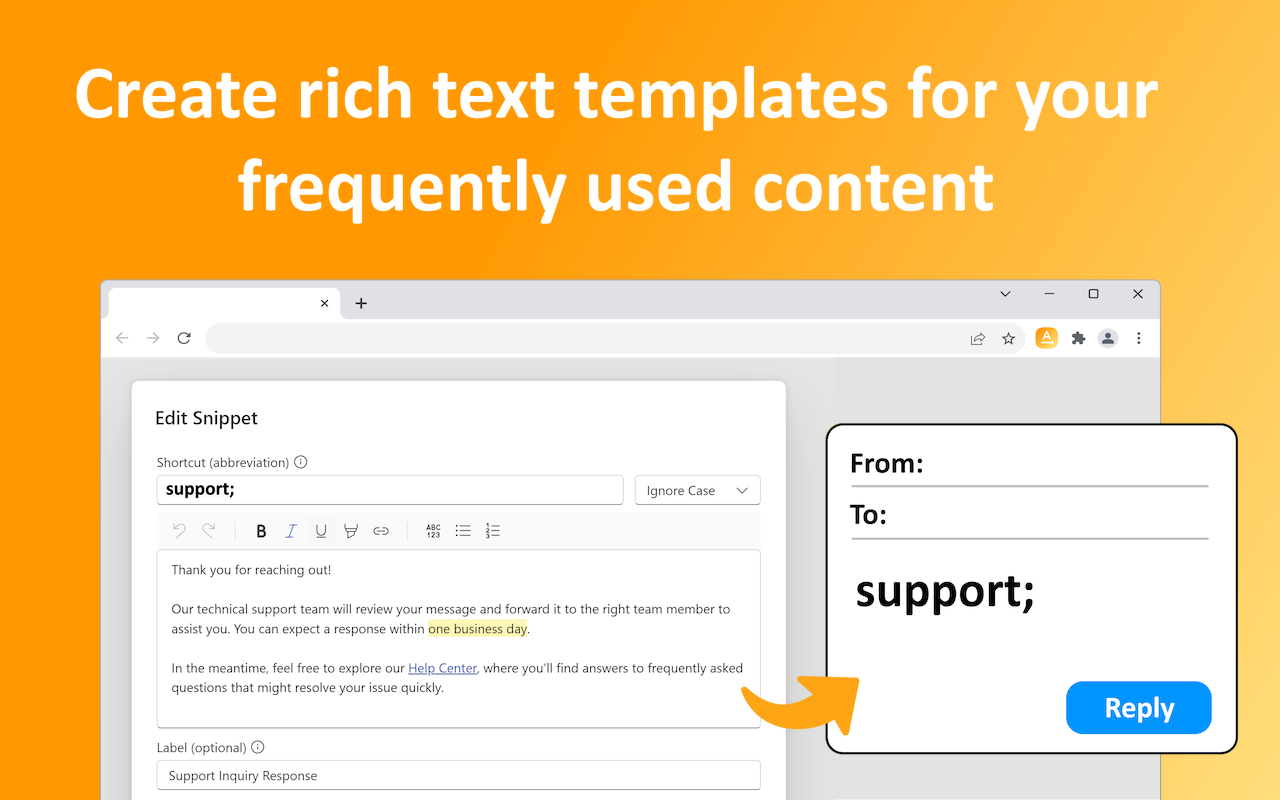1280x800 pixels.
Task: Click the highlighted text one business day
Action: pyautogui.click(x=478, y=629)
